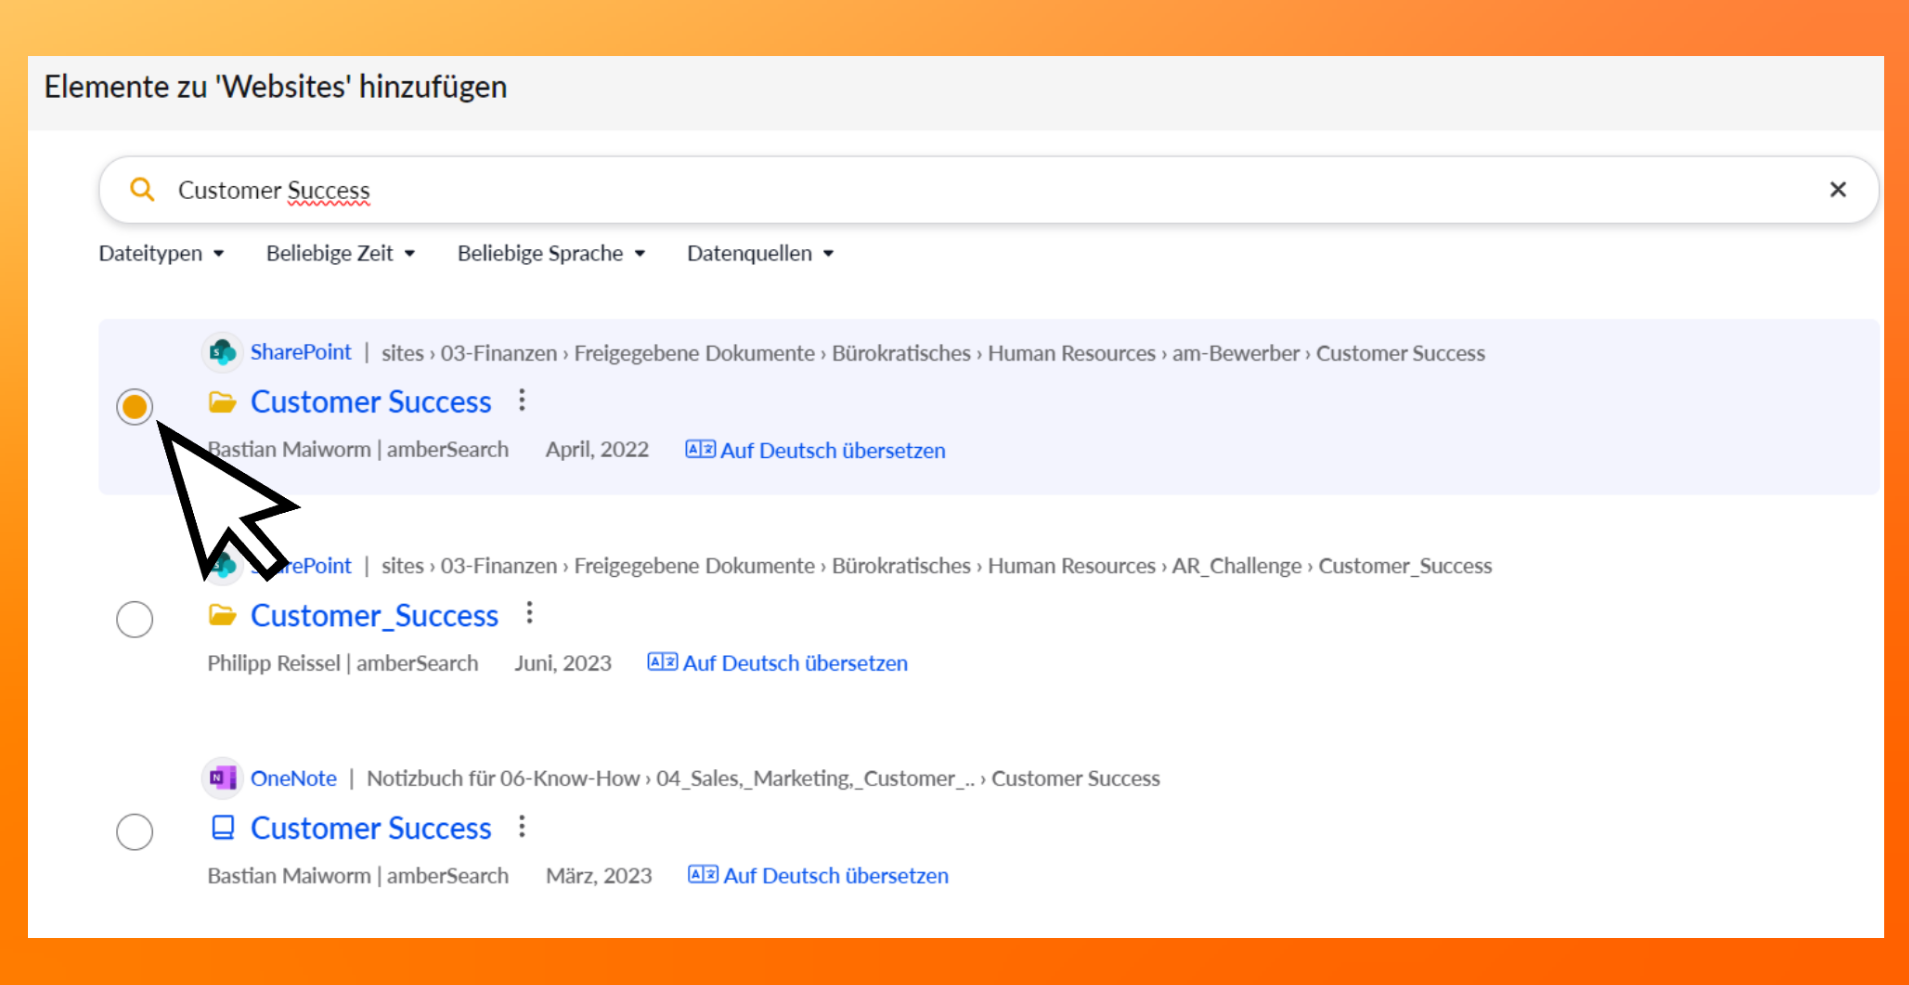Click the date März, 2023

[x=599, y=876]
